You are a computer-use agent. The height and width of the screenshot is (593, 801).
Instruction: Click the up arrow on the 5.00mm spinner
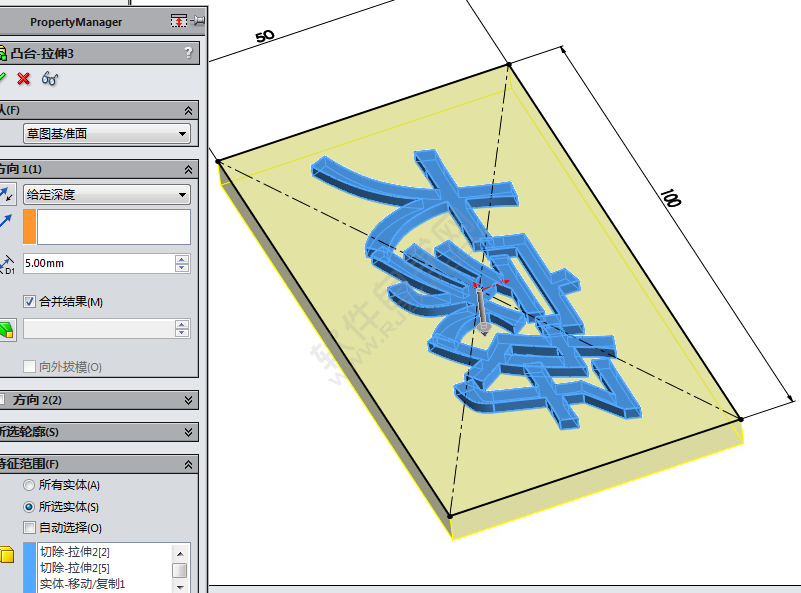click(x=182, y=259)
